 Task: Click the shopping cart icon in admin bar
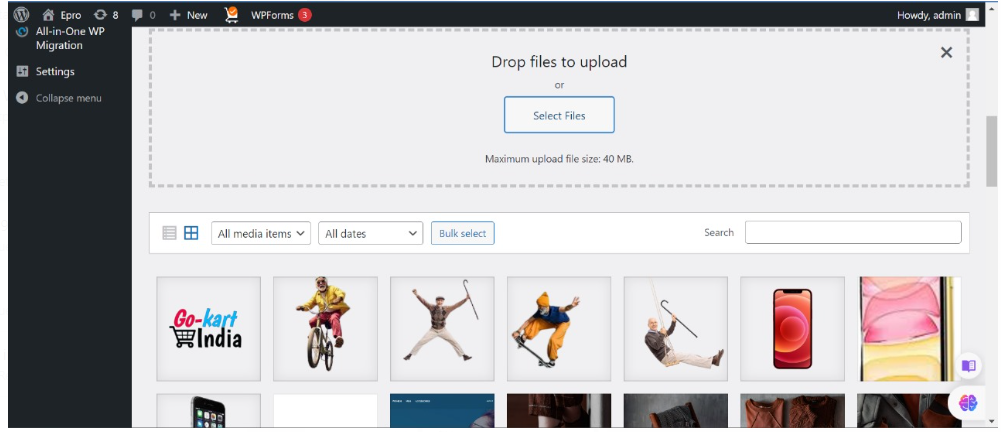231,15
